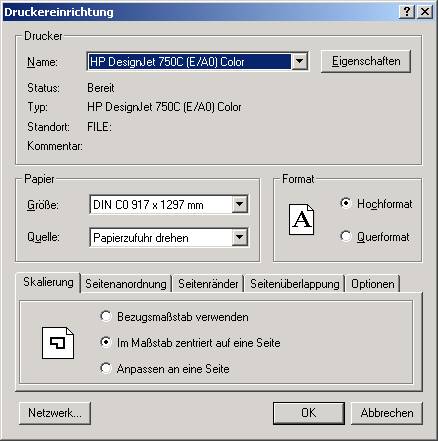Confirm with the OK button
The image size is (438, 441).
309,413
